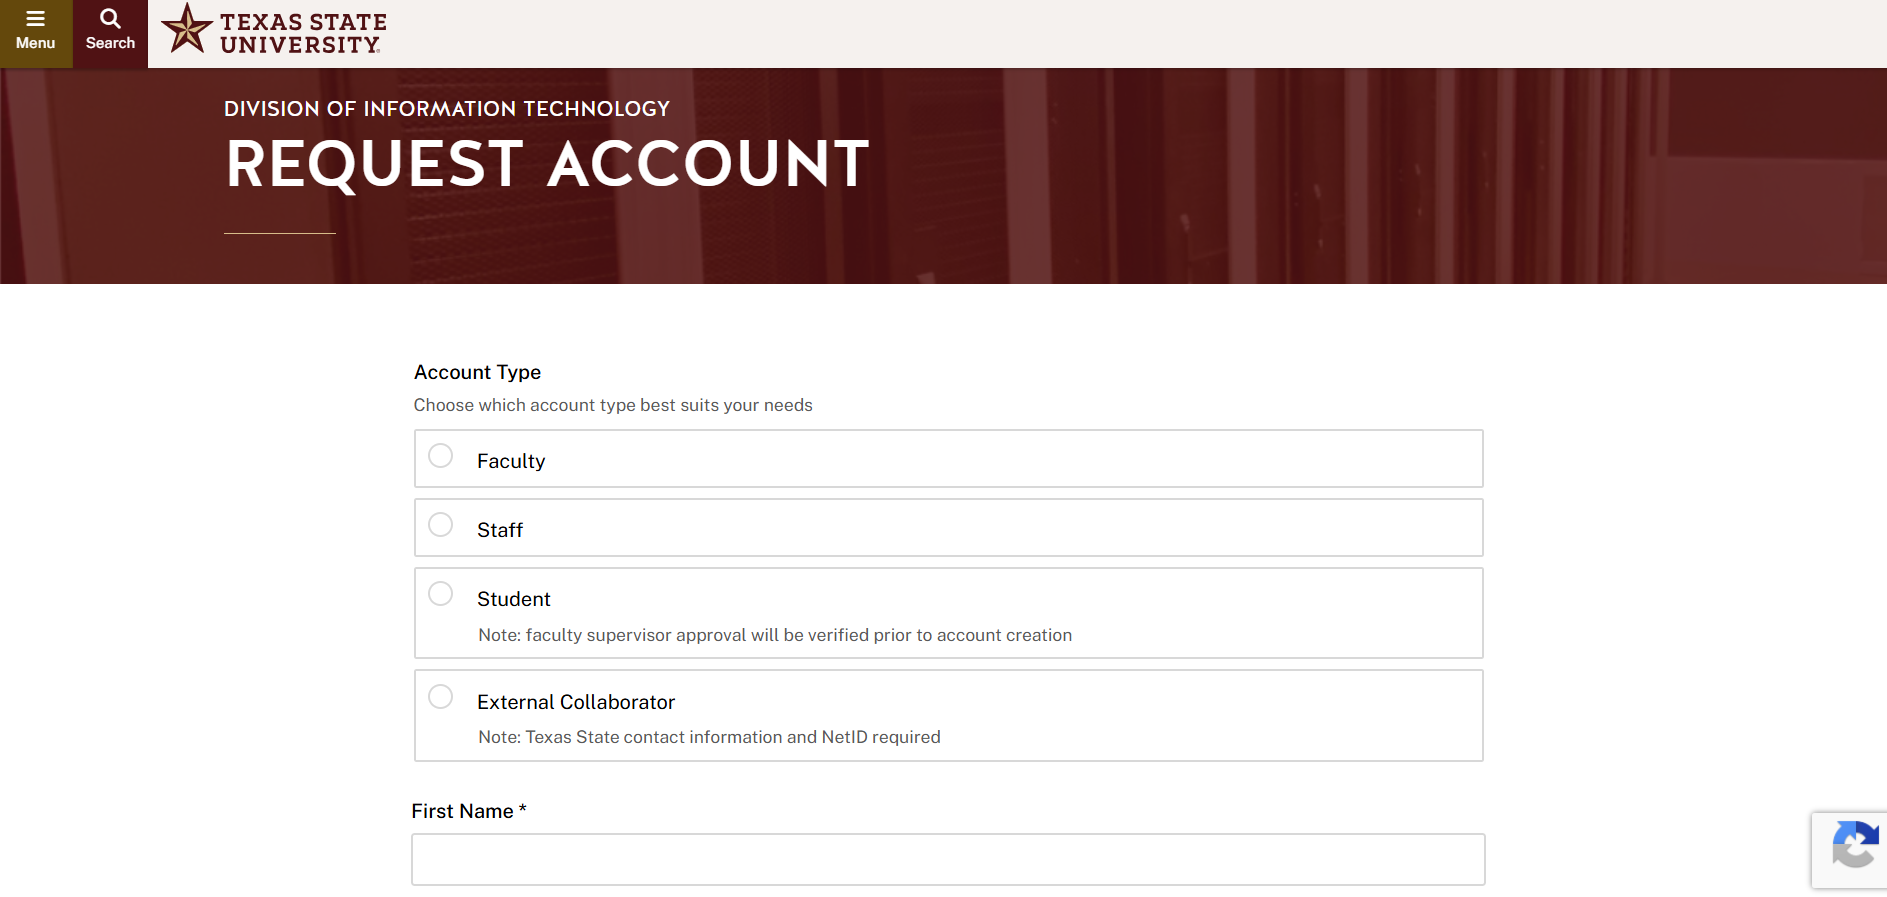Select the Faculty radio button
The image size is (1887, 897).
click(x=440, y=456)
